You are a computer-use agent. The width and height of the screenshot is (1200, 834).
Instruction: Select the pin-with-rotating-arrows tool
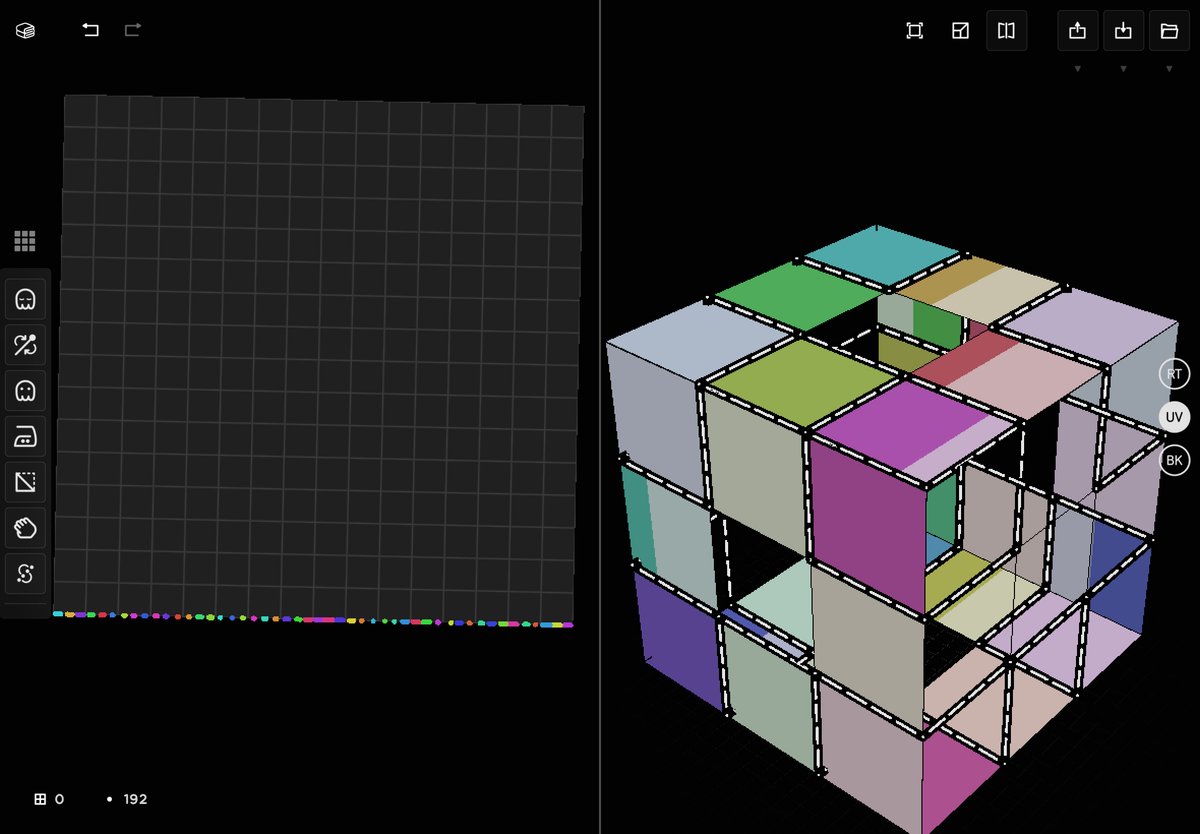coord(25,346)
